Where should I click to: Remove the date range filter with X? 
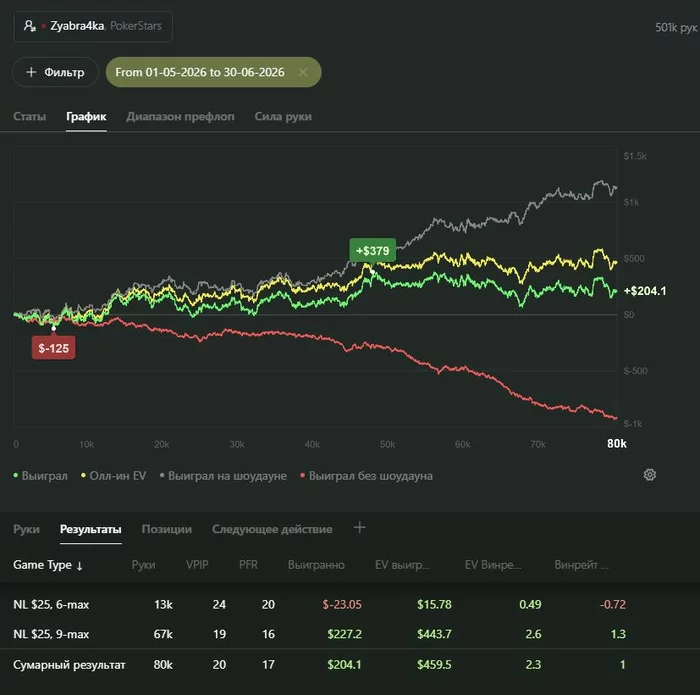click(x=303, y=72)
